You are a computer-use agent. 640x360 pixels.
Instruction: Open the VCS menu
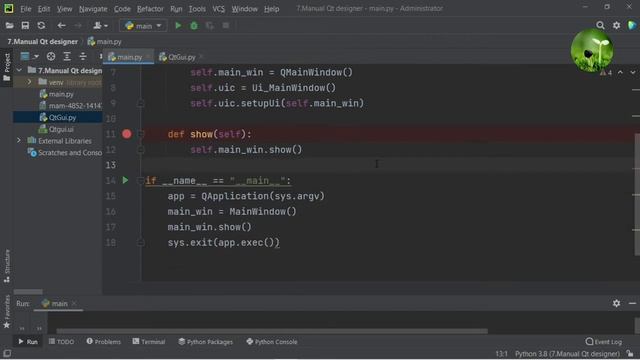(218, 9)
